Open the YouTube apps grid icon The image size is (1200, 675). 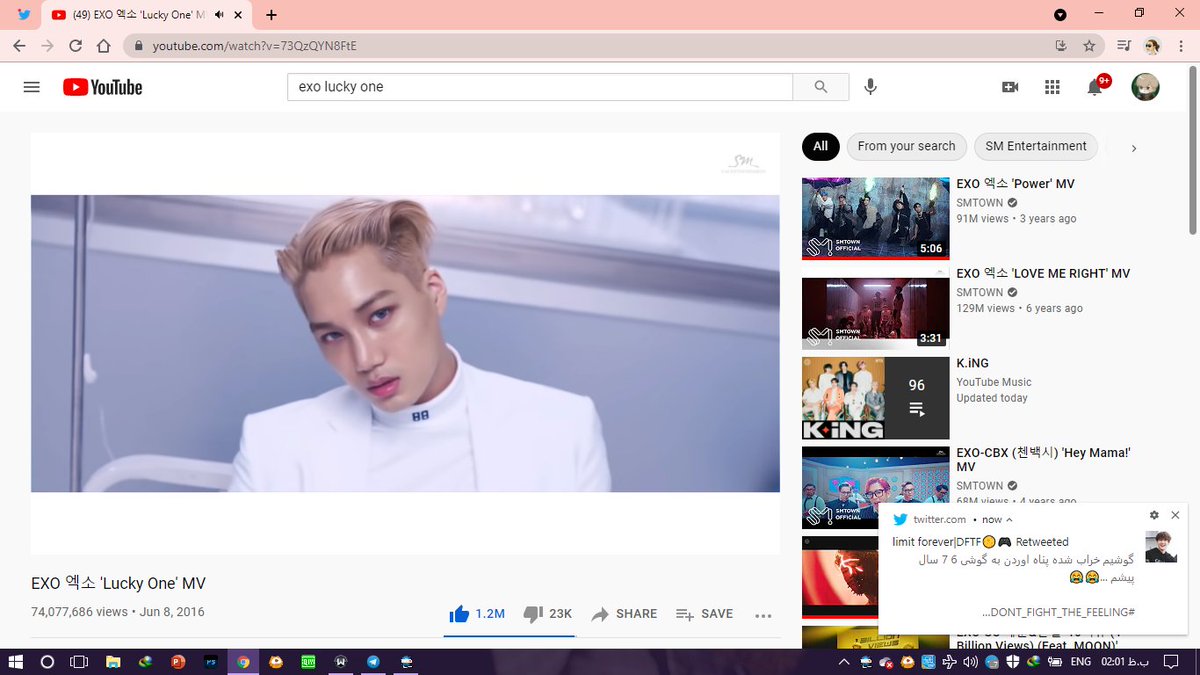click(x=1052, y=87)
